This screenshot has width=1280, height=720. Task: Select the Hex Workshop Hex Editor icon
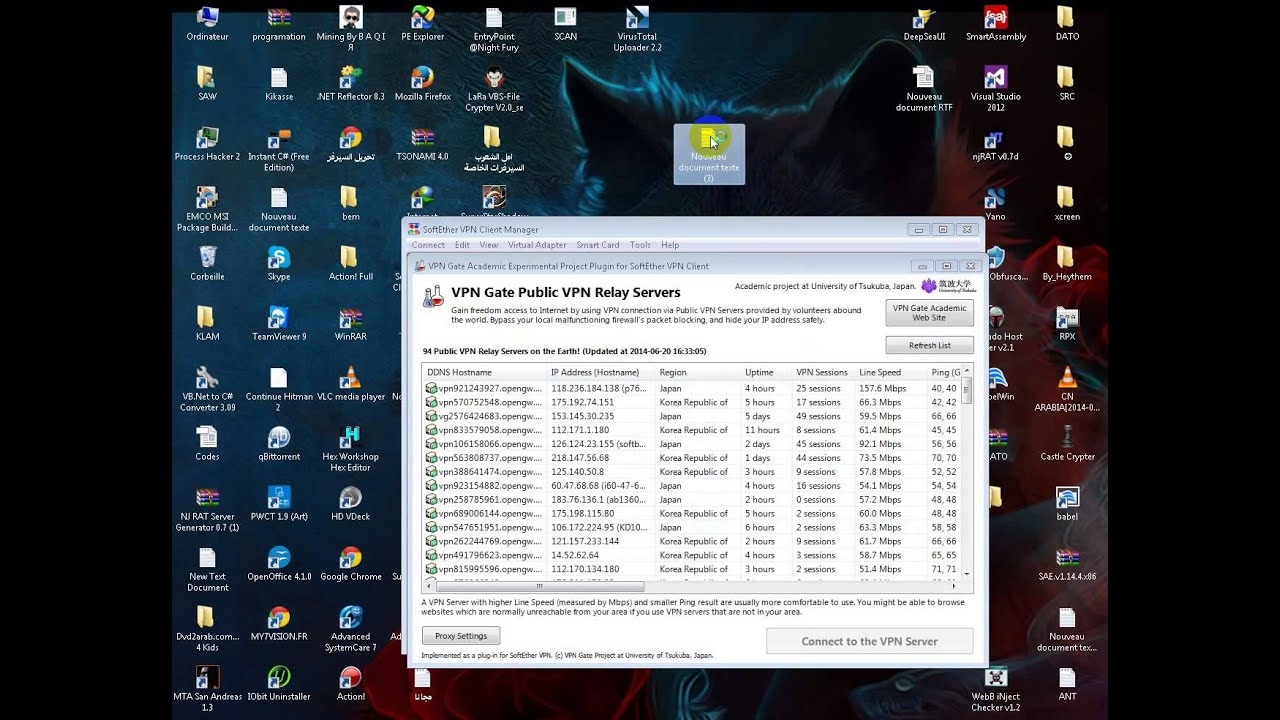point(350,449)
